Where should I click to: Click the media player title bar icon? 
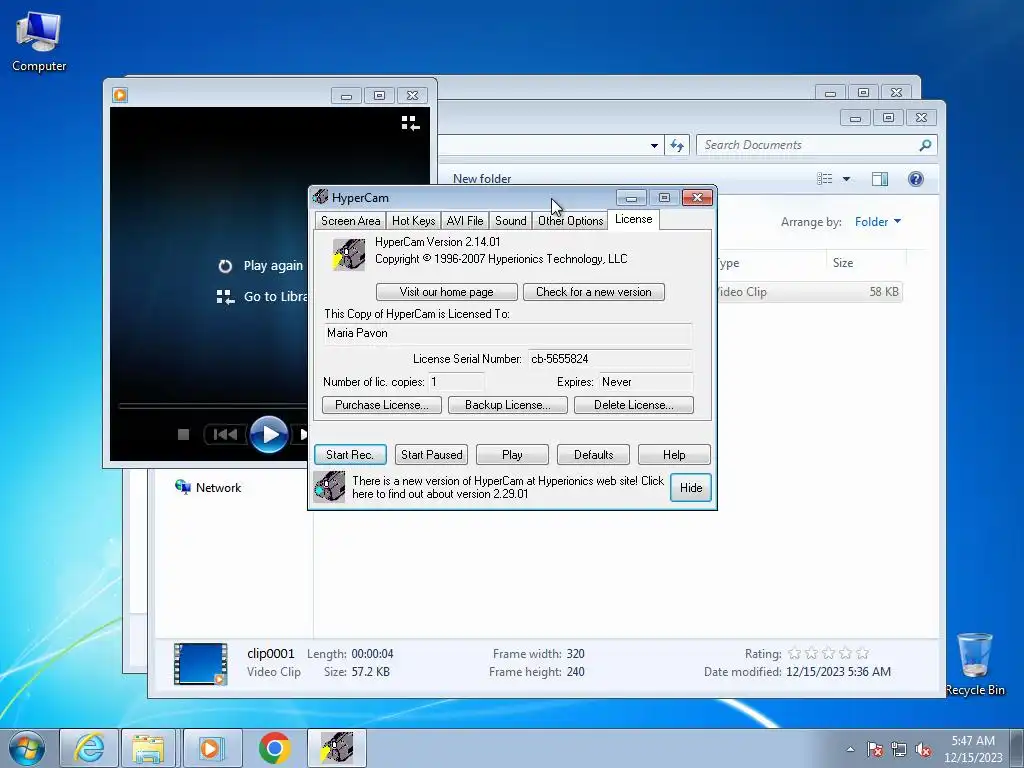[x=120, y=95]
